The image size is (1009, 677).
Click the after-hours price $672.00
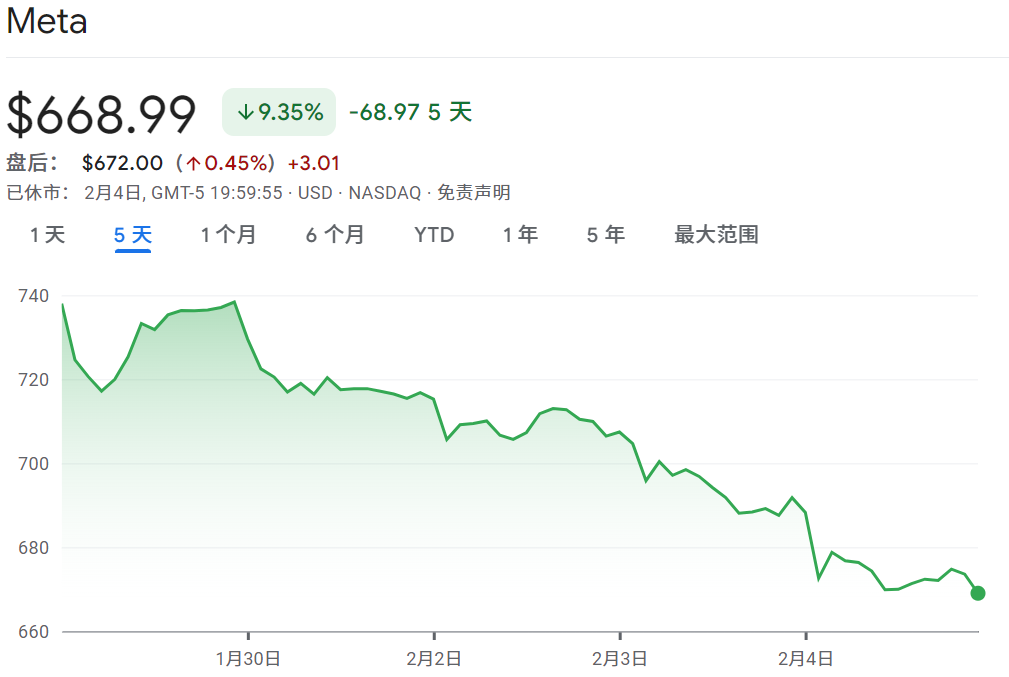pyautogui.click(x=120, y=161)
